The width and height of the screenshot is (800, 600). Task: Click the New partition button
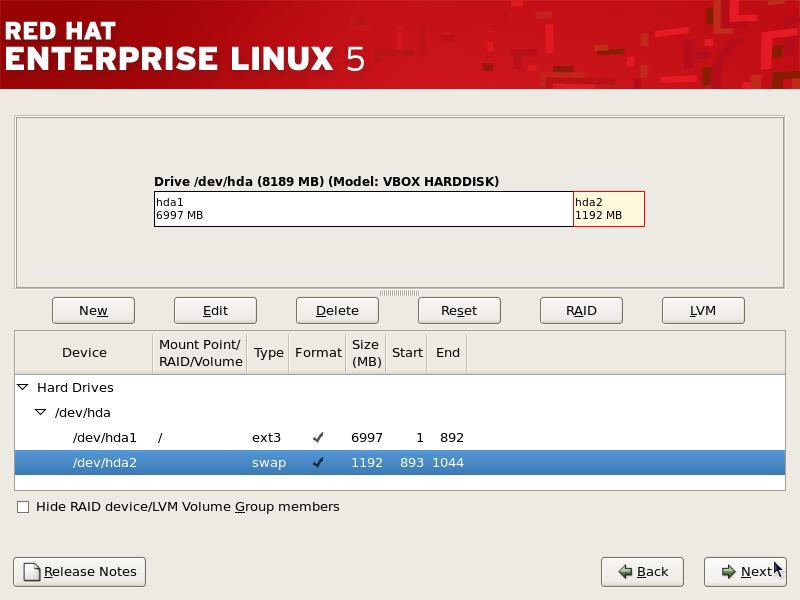(x=93, y=311)
